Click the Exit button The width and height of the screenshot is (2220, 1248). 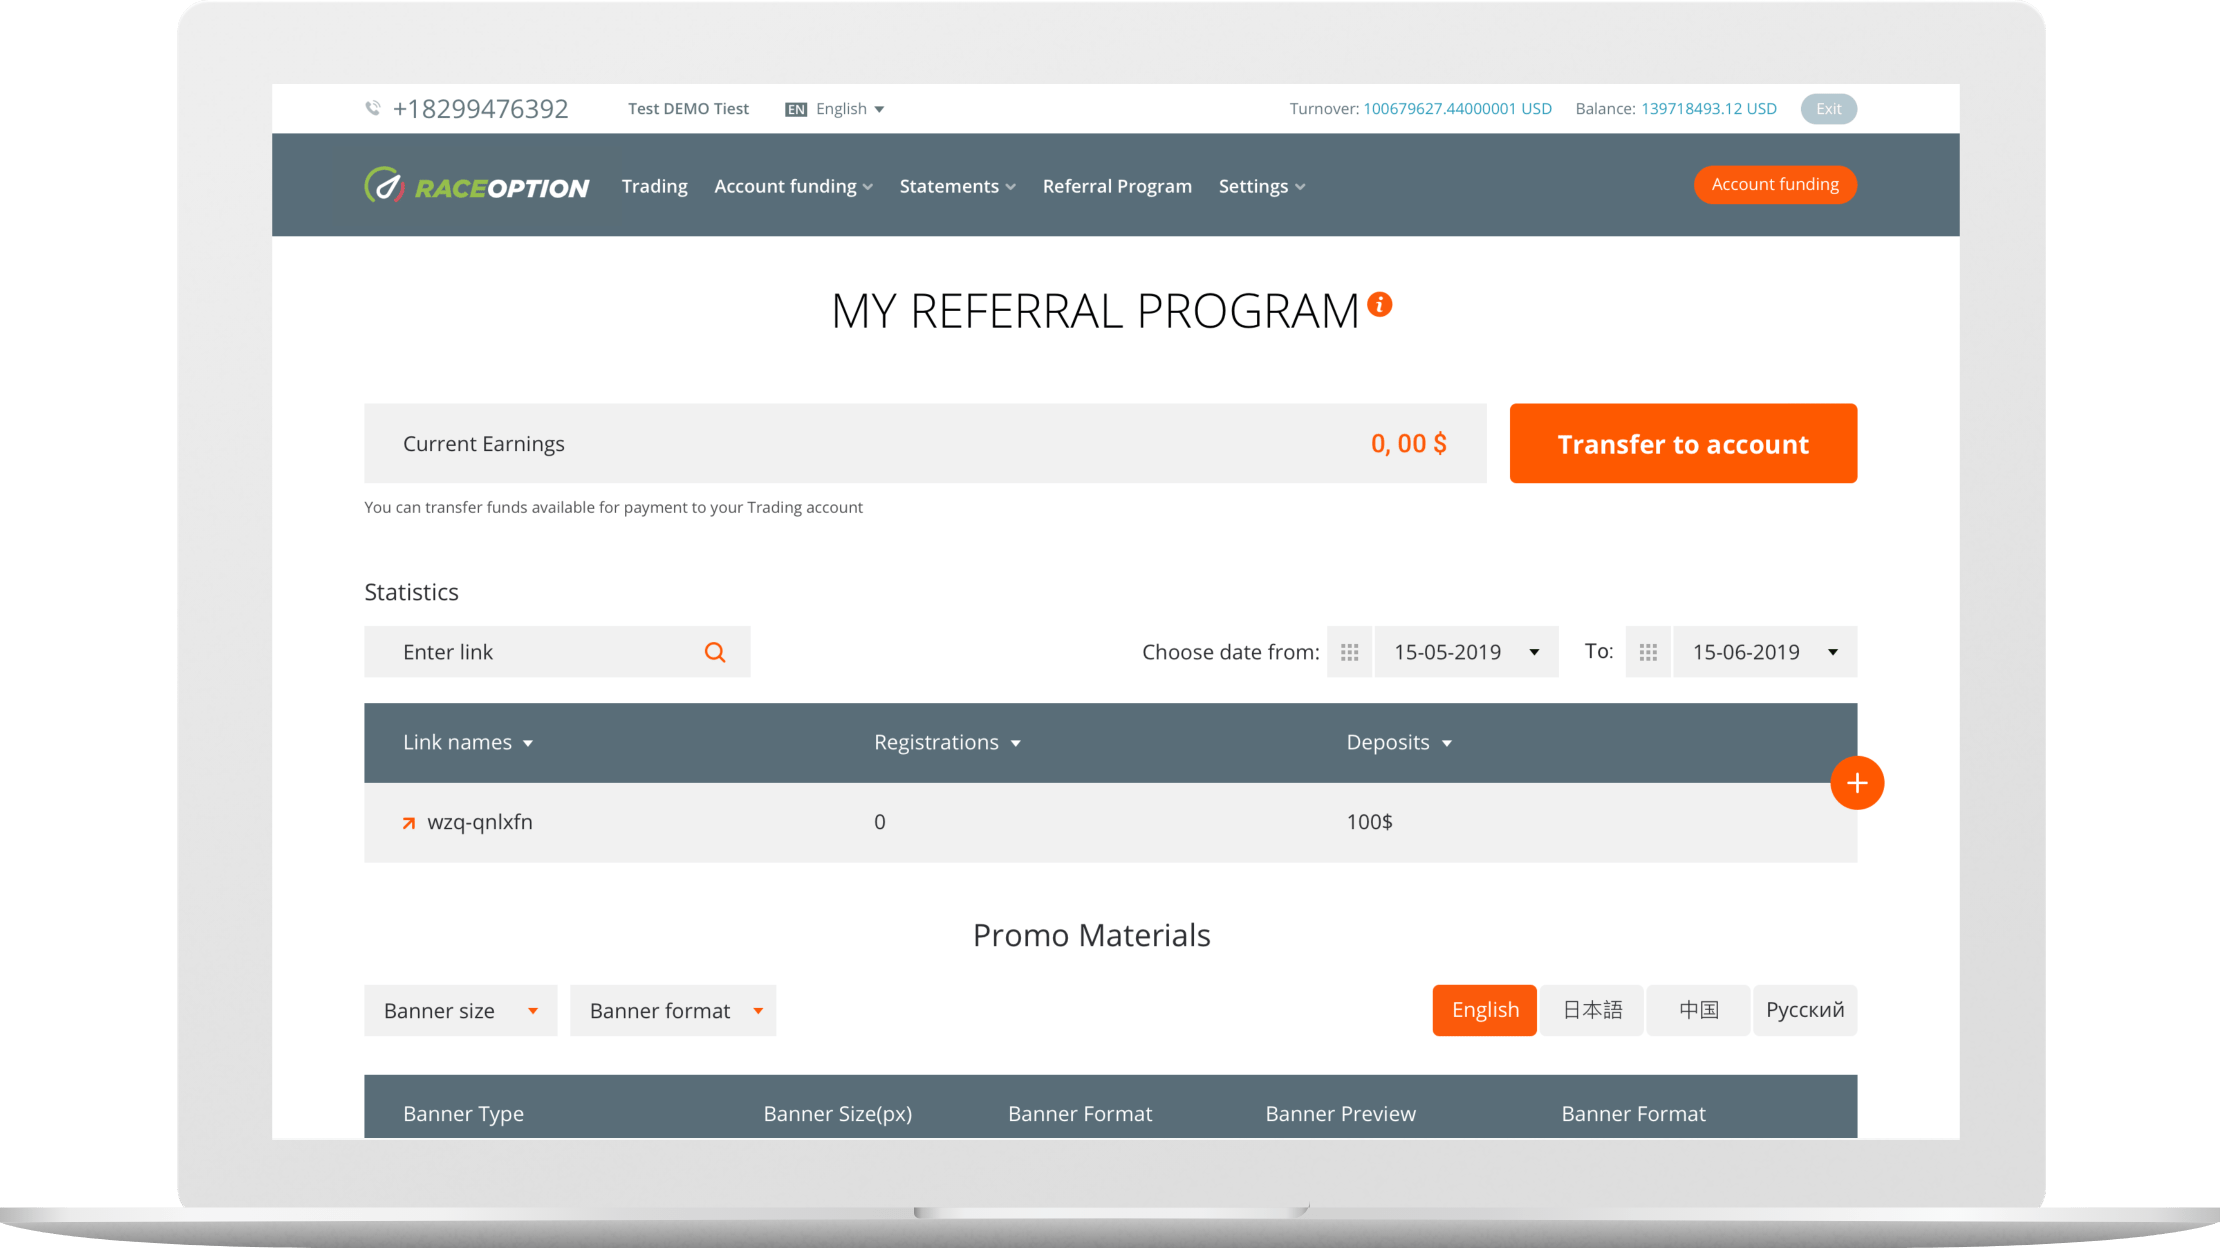(1828, 109)
